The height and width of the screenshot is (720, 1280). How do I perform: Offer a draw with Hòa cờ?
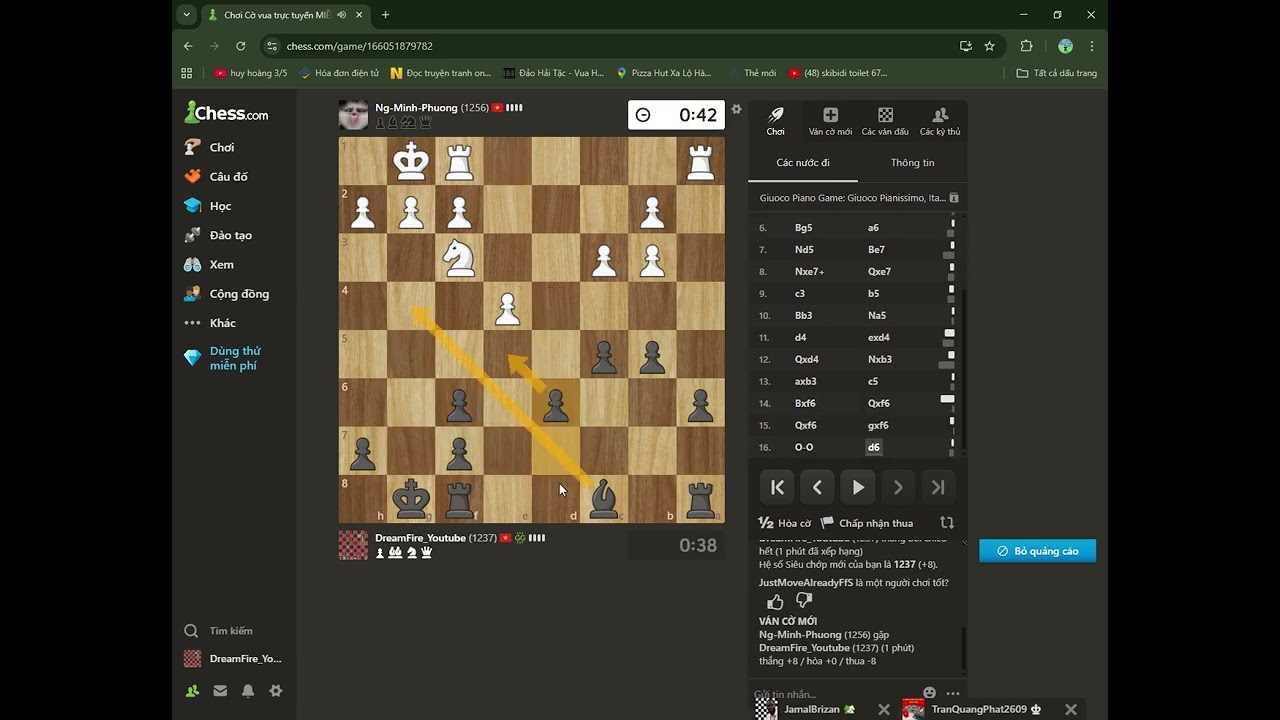click(785, 523)
